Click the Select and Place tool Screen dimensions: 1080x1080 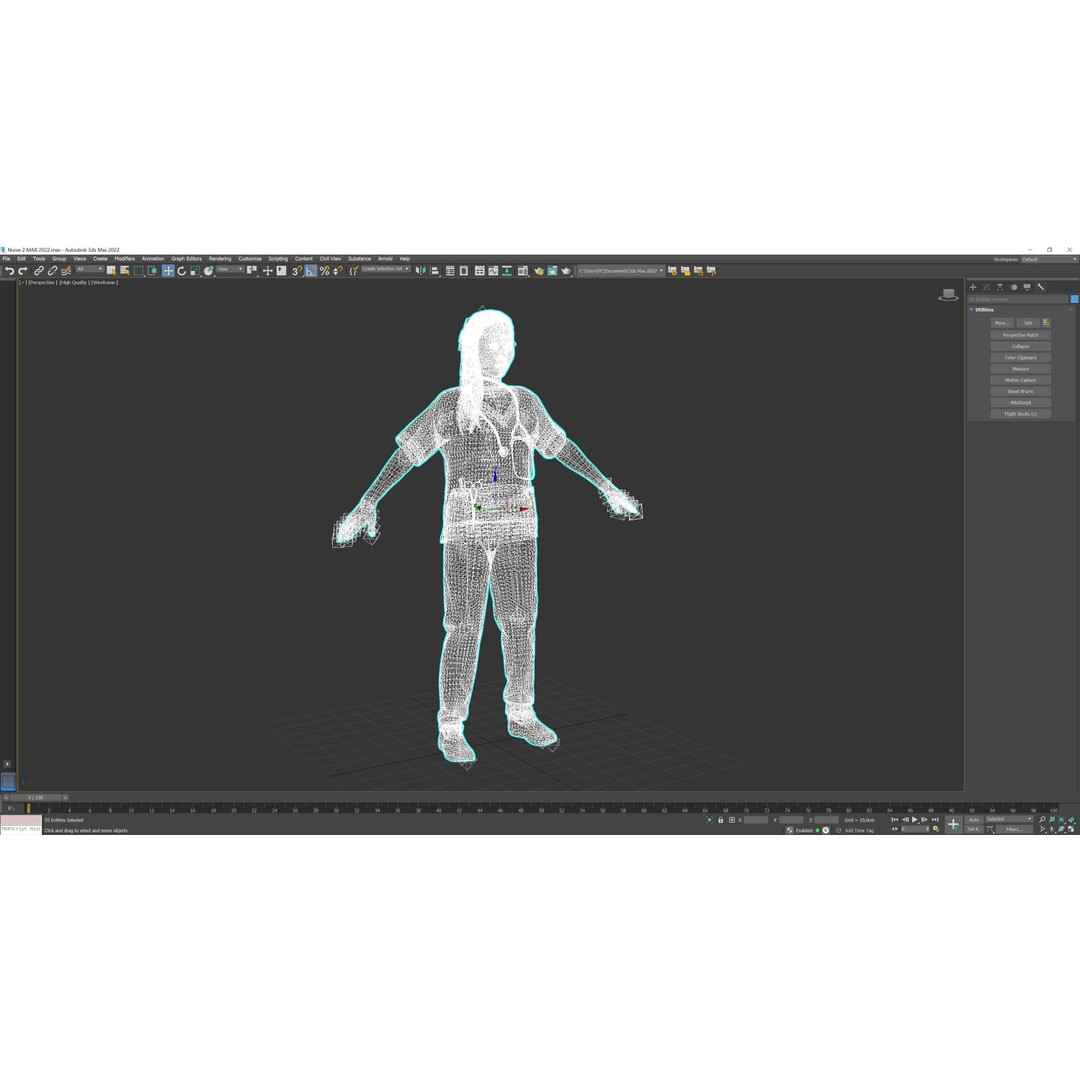[208, 271]
